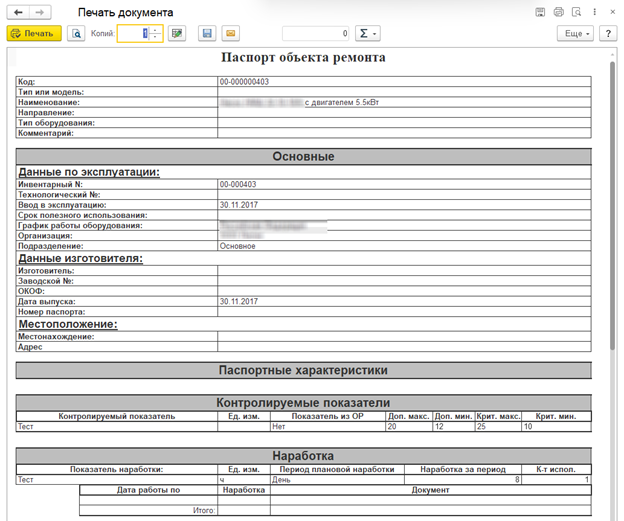
Task: Click the Итого label cell
Action: pos(148,510)
